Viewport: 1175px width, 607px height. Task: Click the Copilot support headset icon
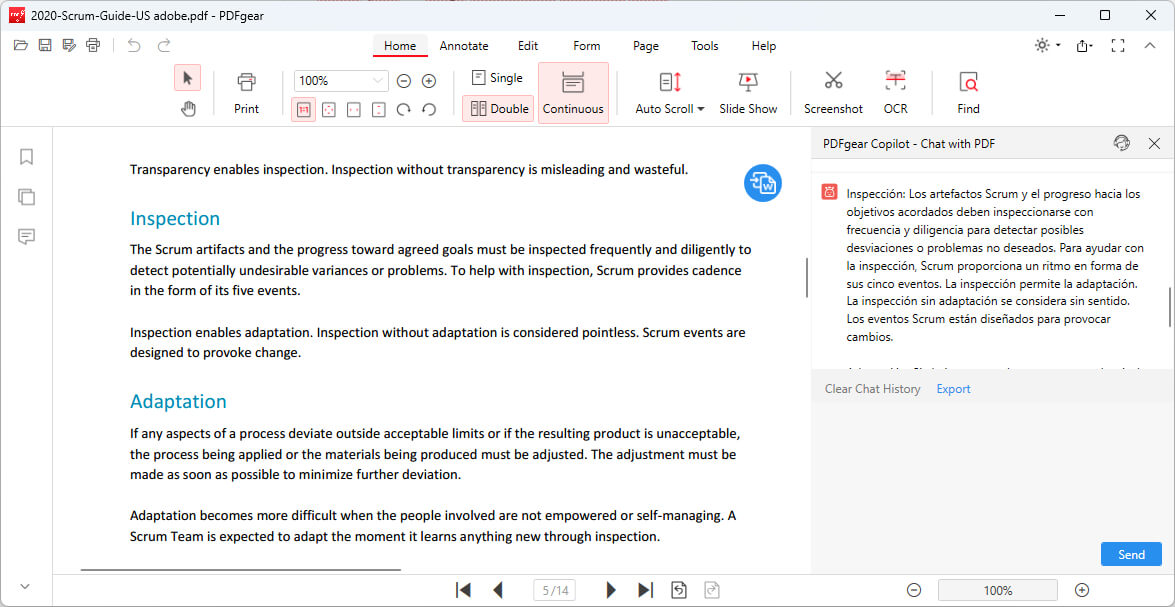(1122, 143)
